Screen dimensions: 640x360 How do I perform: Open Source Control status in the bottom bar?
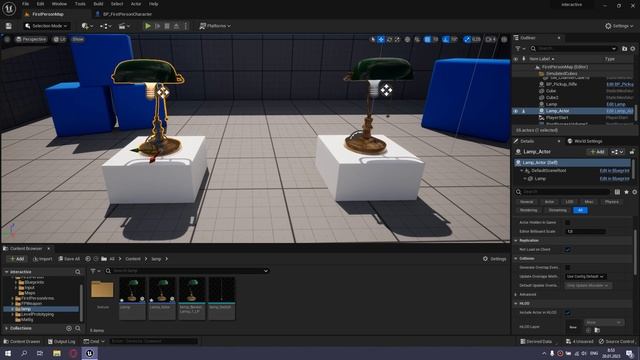tap(616, 341)
